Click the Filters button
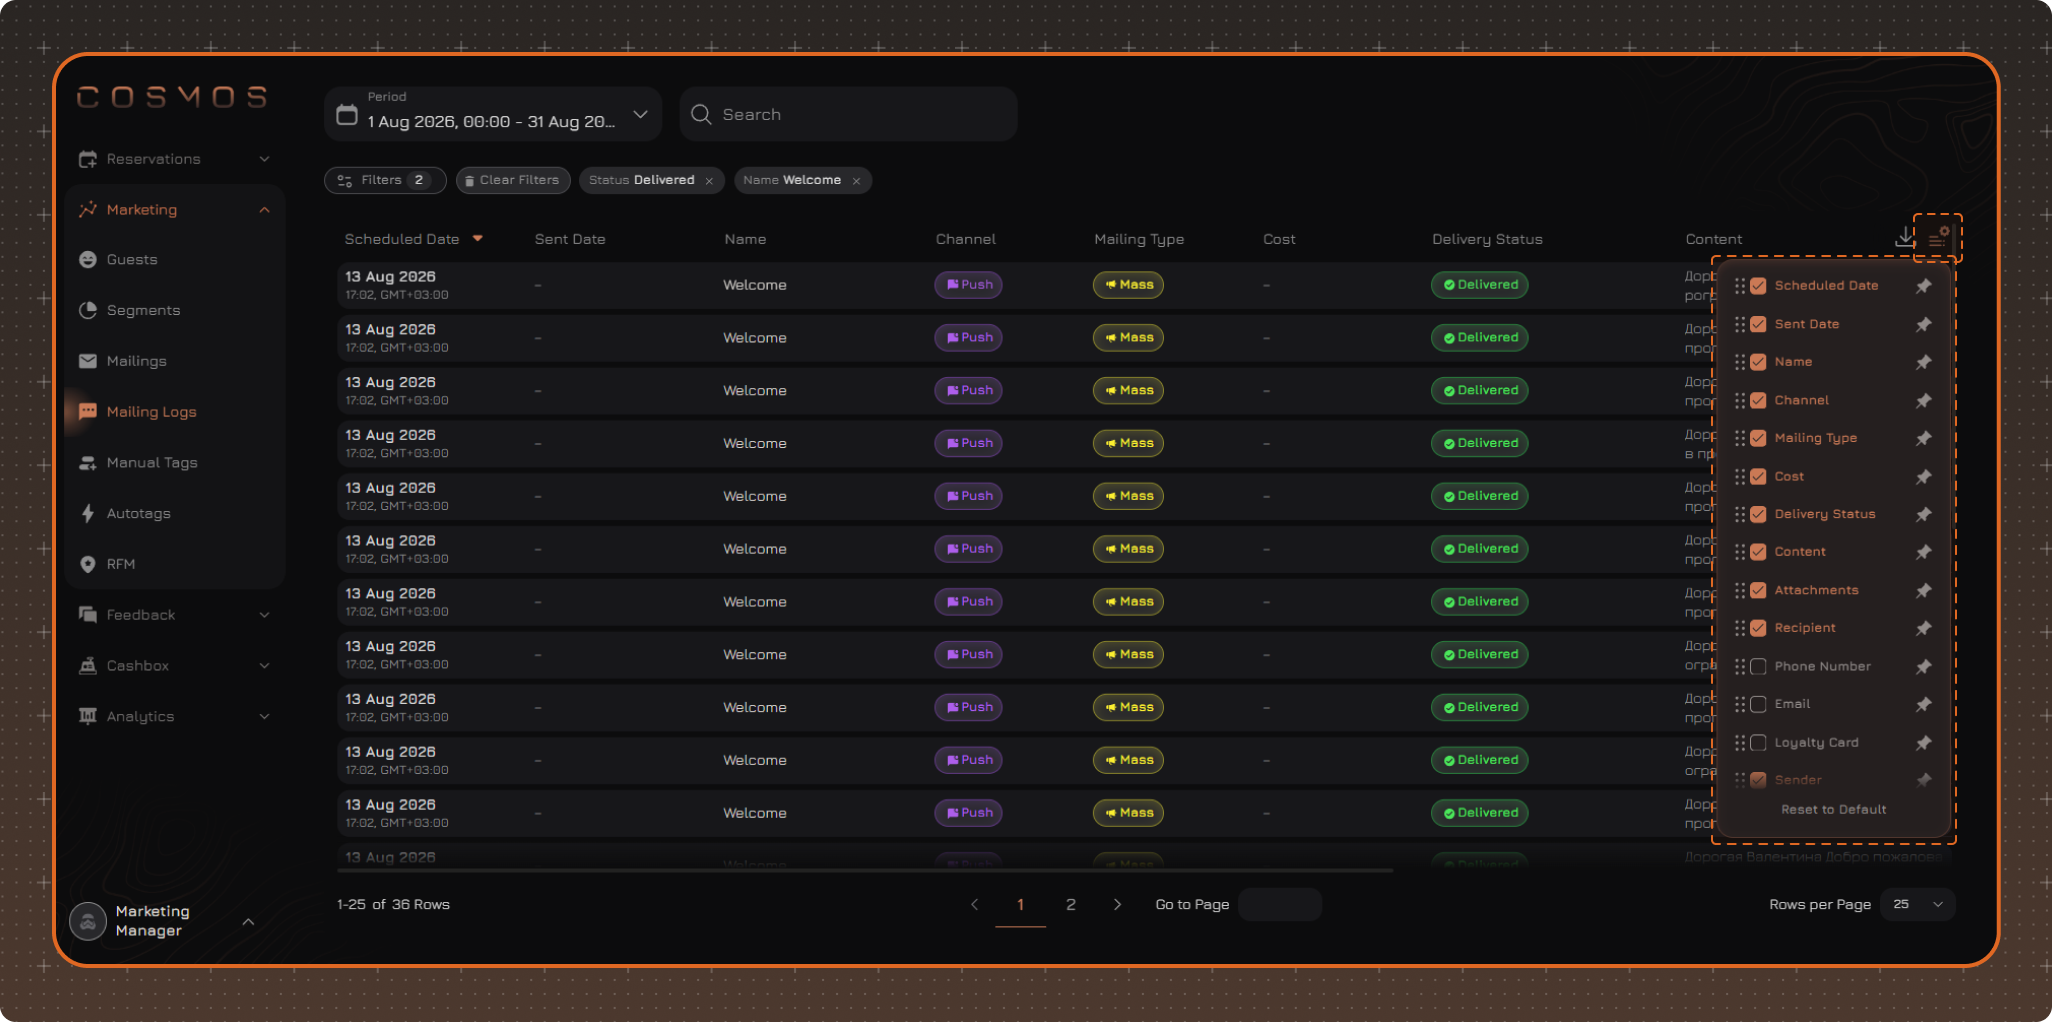The width and height of the screenshot is (2052, 1022). tap(385, 180)
